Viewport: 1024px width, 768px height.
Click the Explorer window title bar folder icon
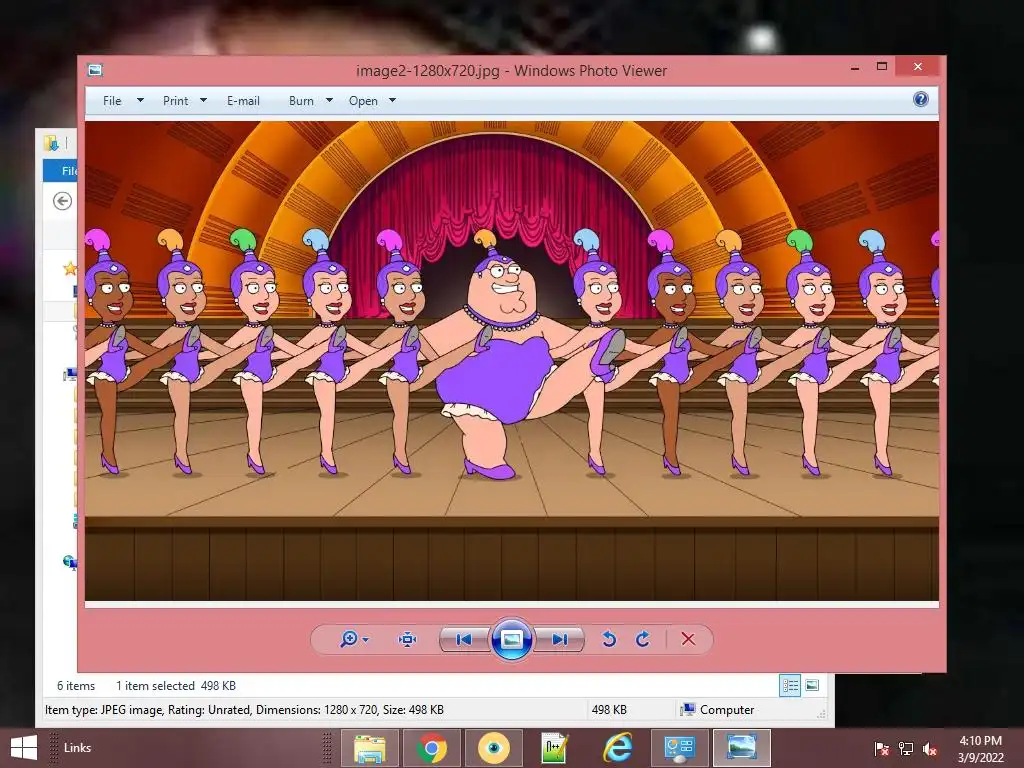(x=51, y=143)
